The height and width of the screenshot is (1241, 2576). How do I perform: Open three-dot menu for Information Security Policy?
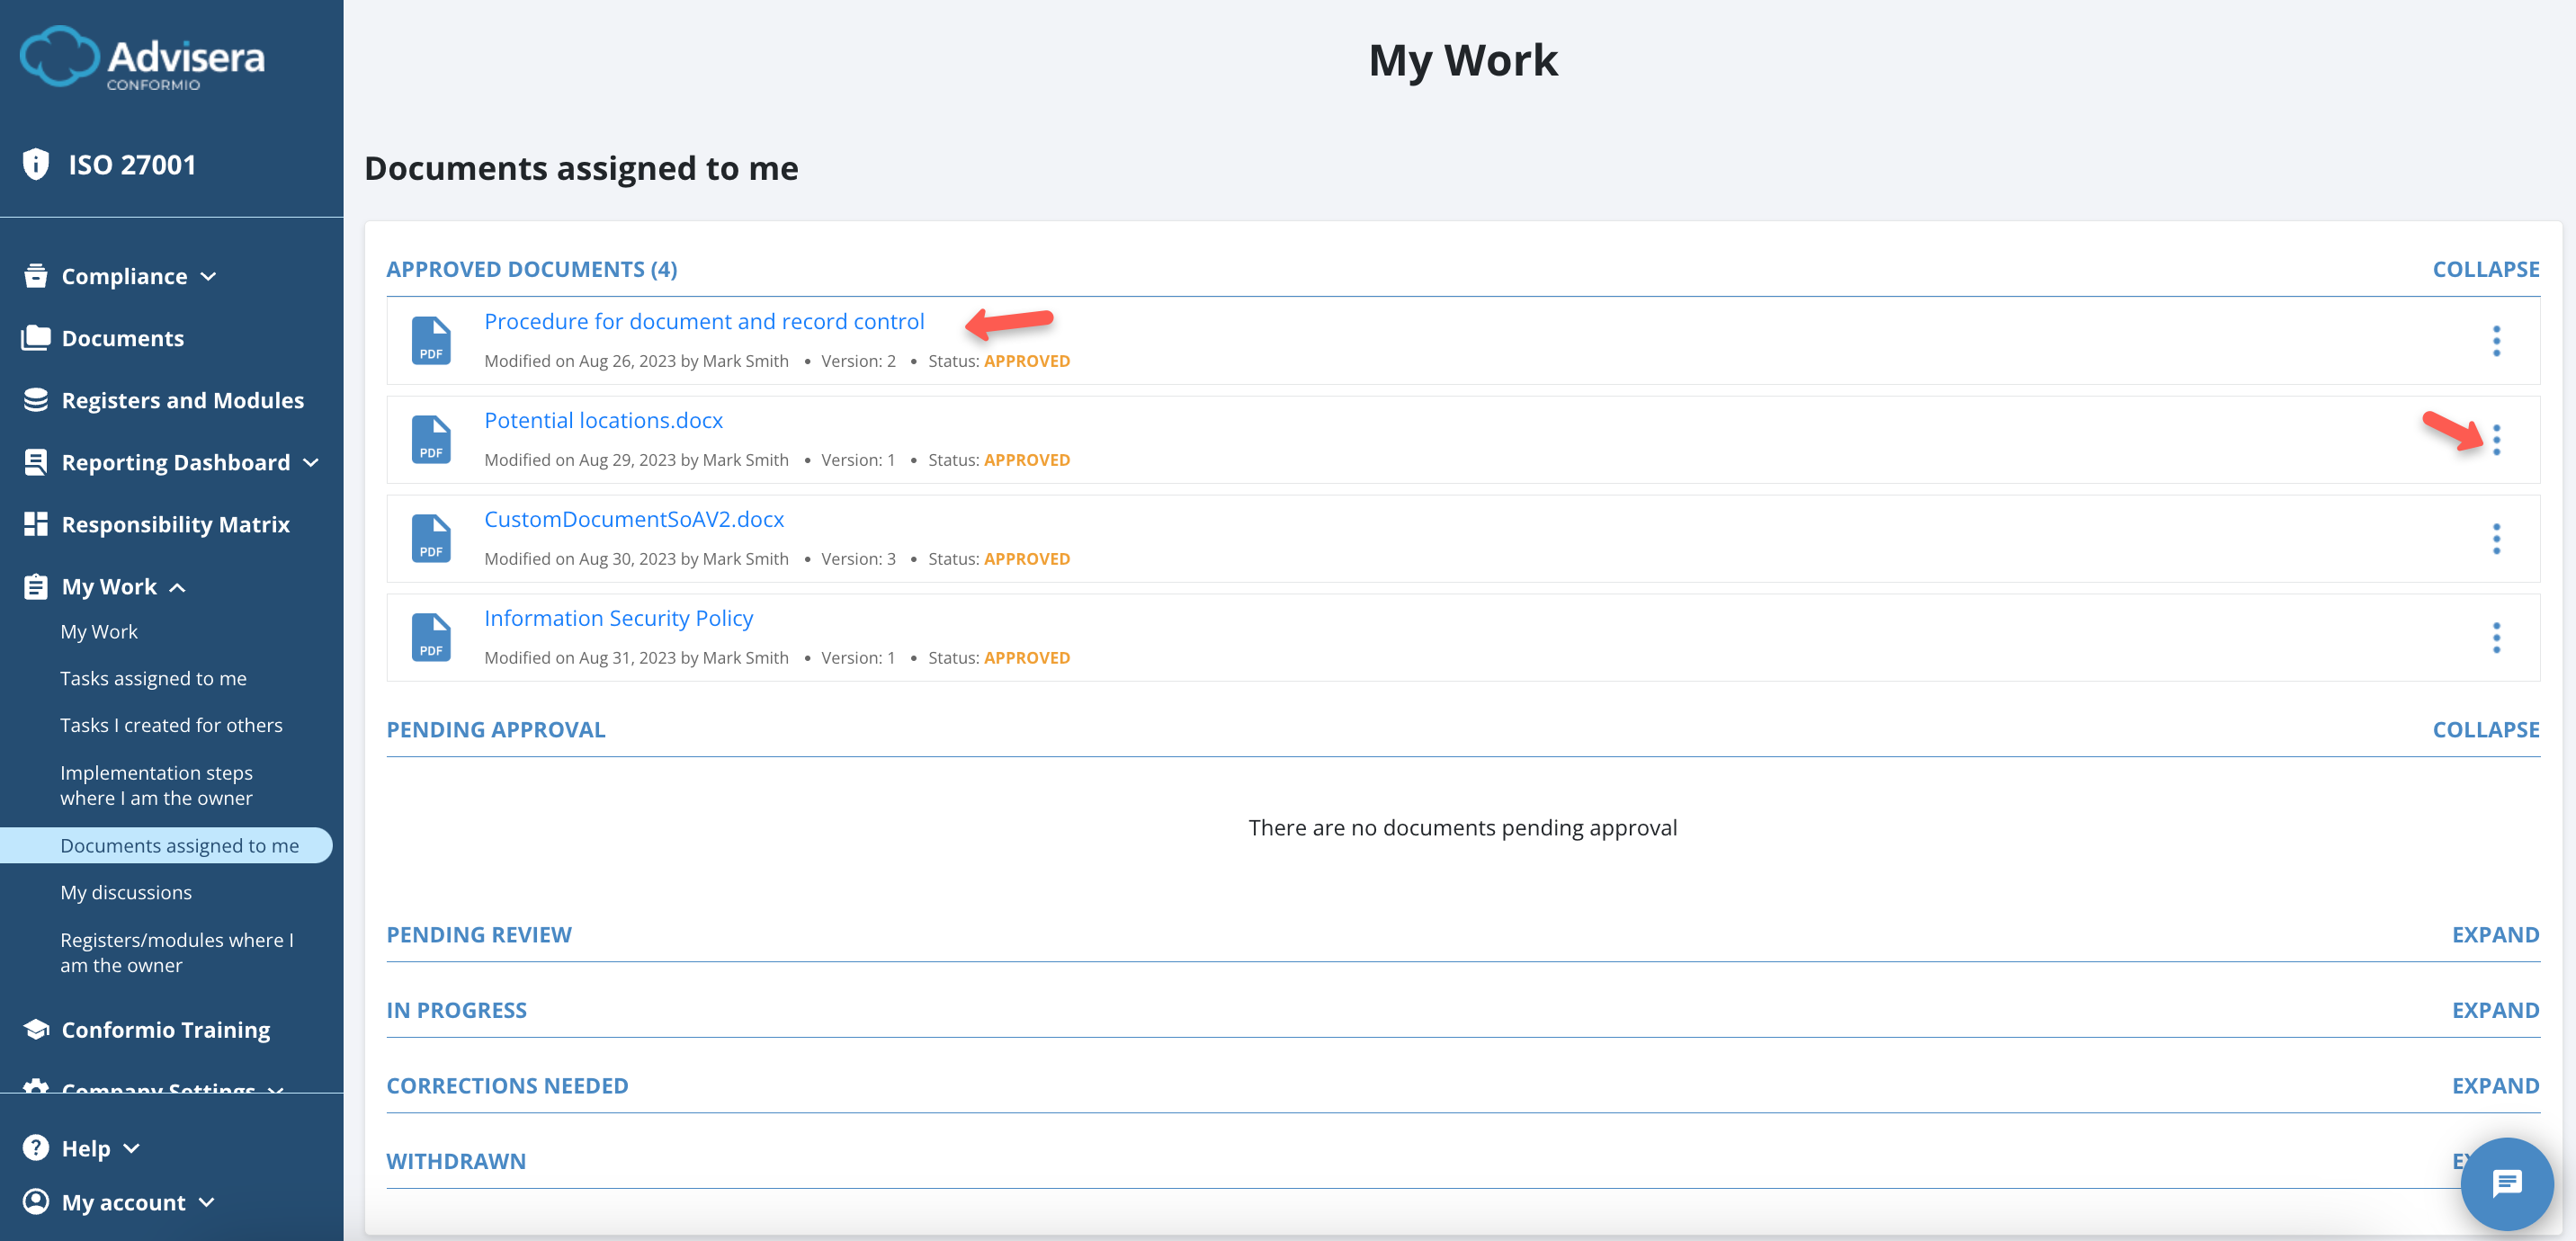[x=2496, y=638]
